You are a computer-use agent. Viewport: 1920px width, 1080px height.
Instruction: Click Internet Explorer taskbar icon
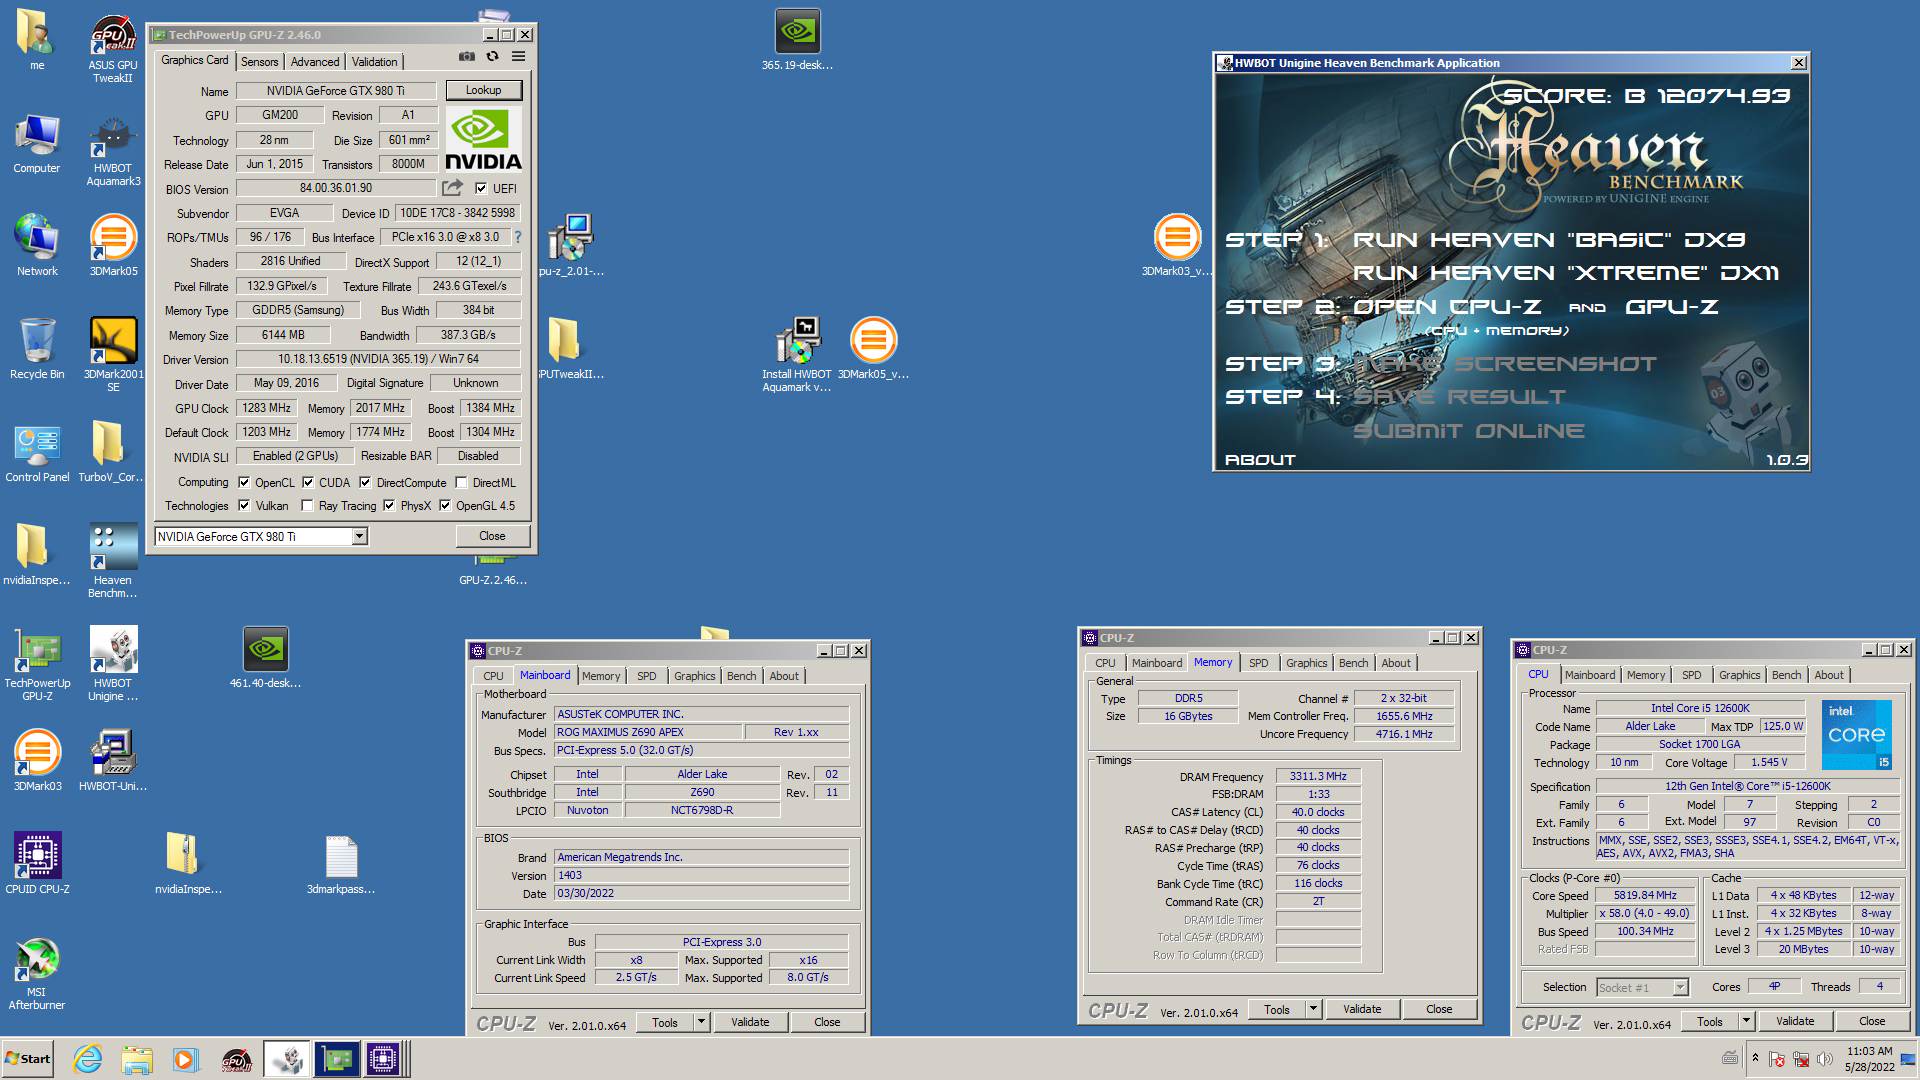click(x=88, y=1059)
